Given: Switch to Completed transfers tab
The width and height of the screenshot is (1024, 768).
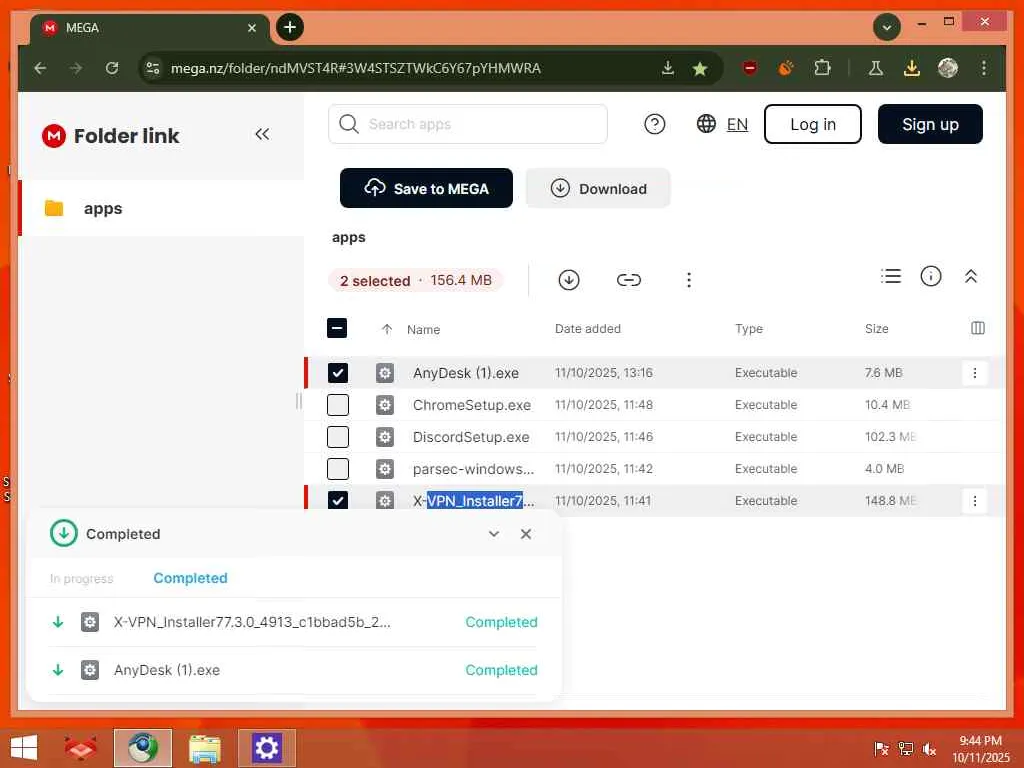Looking at the screenshot, I should pyautogui.click(x=190, y=578).
